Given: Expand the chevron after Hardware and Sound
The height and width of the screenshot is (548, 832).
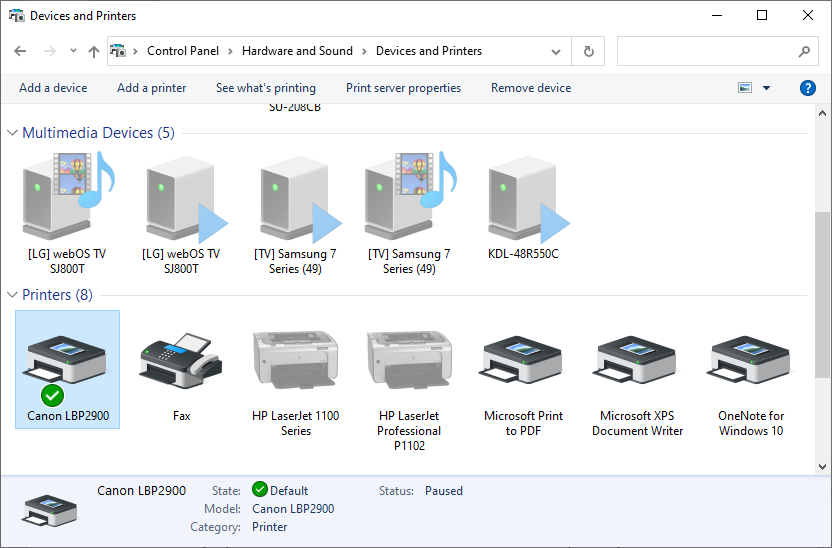Looking at the screenshot, I should click(x=365, y=51).
